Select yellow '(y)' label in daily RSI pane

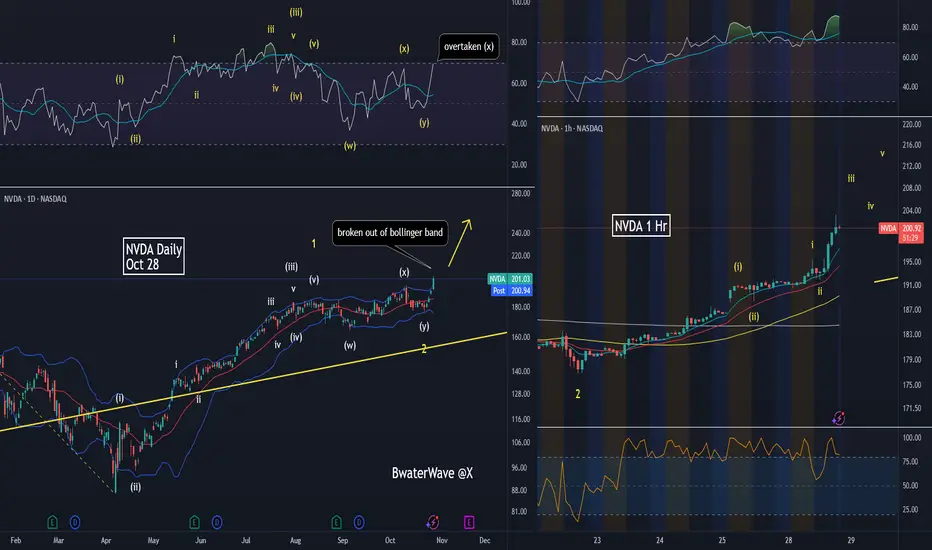424,122
